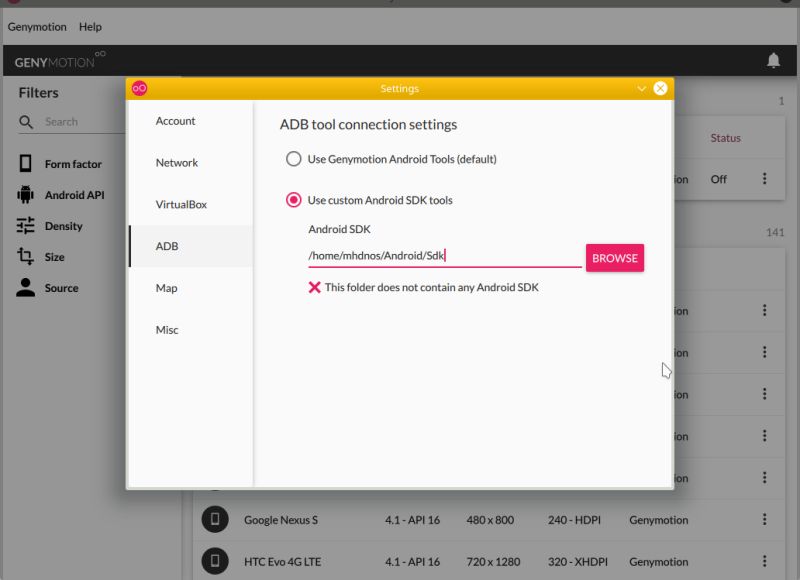Toggle the Off status of the device
Viewport: 800px width, 580px height.
719,179
